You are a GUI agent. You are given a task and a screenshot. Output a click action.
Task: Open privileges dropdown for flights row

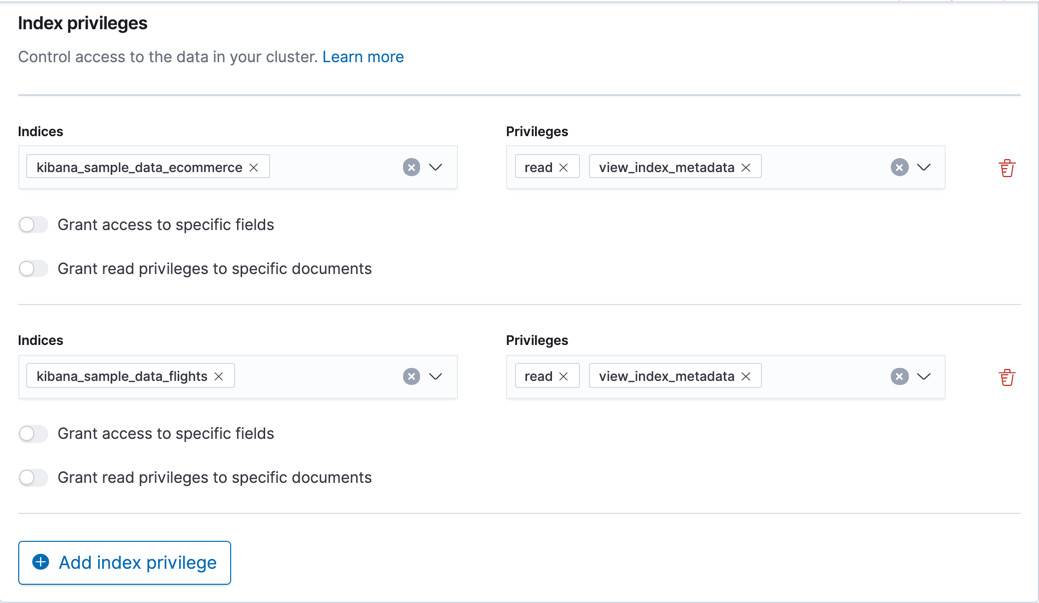pyautogui.click(x=924, y=376)
